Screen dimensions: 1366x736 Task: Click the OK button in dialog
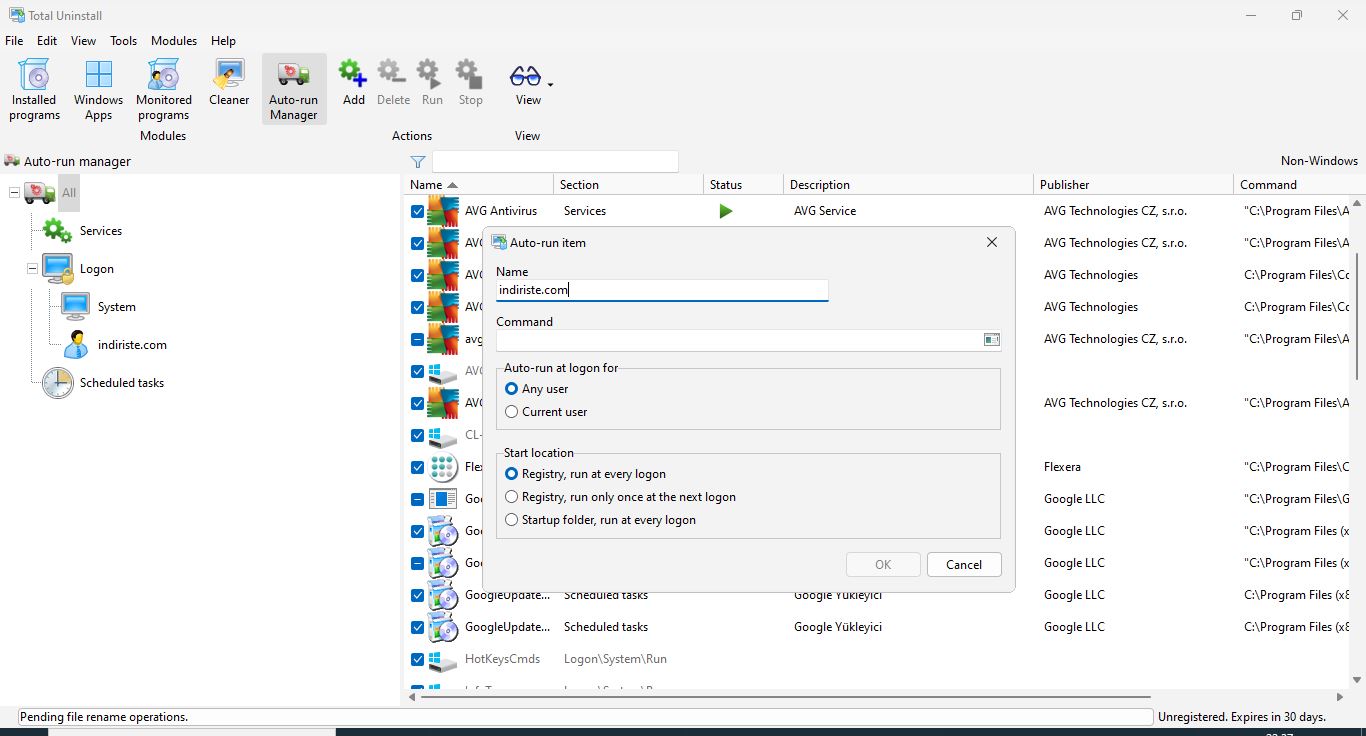tap(883, 565)
